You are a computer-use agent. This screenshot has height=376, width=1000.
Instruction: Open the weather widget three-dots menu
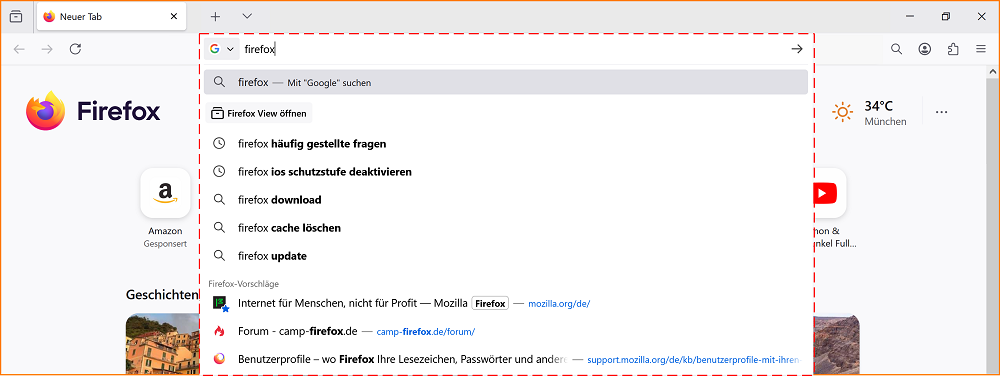pos(941,112)
